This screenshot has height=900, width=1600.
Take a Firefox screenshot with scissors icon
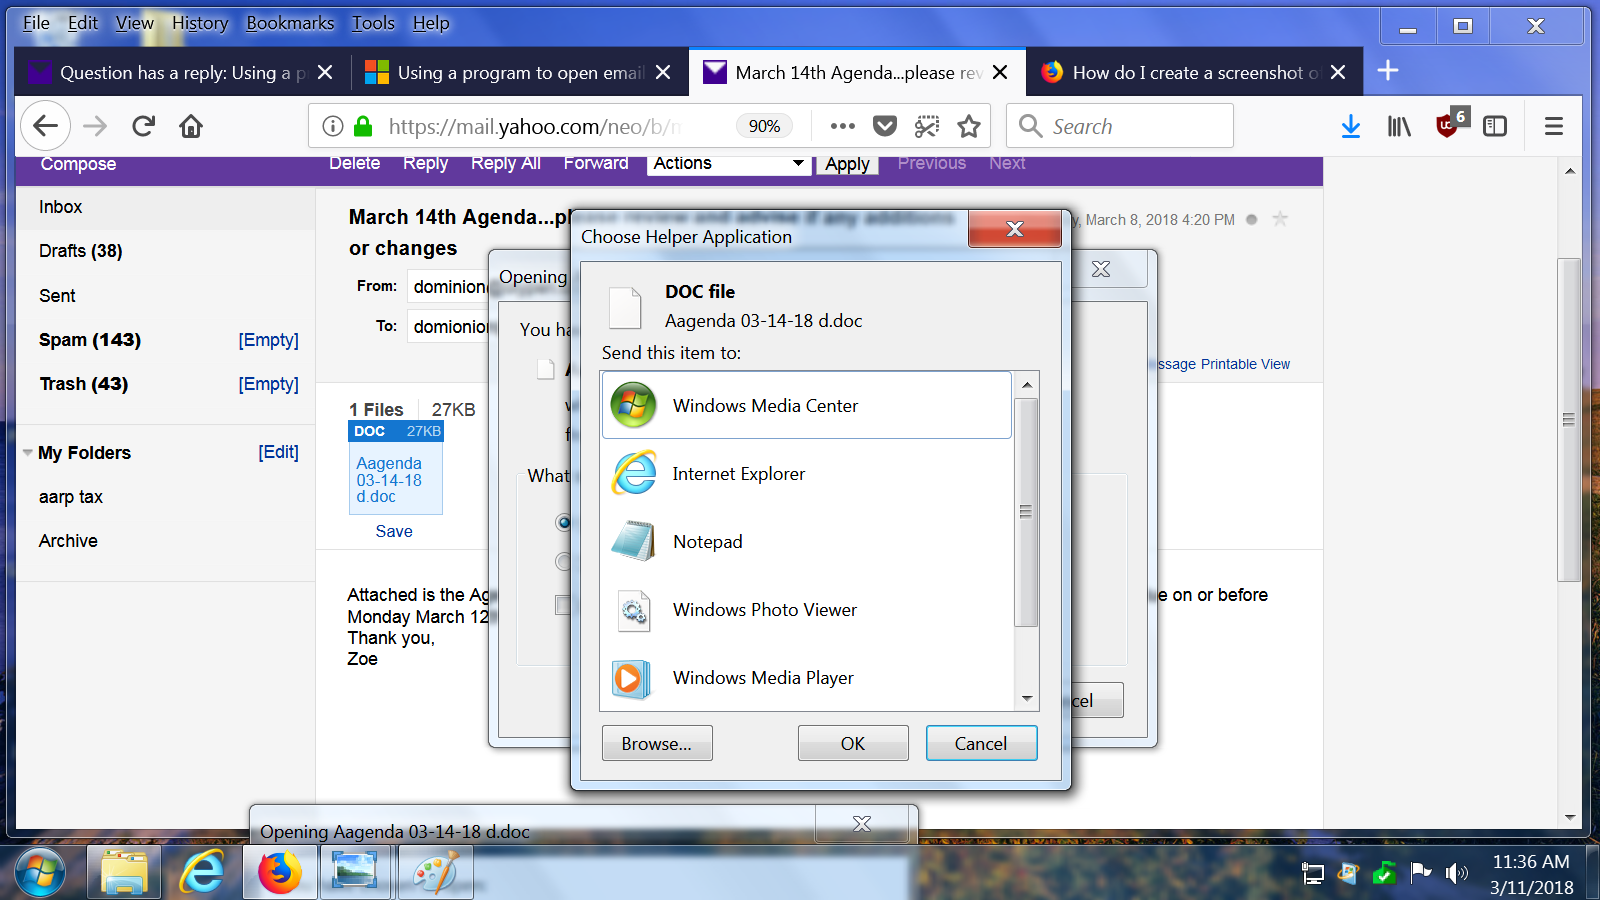(x=927, y=126)
